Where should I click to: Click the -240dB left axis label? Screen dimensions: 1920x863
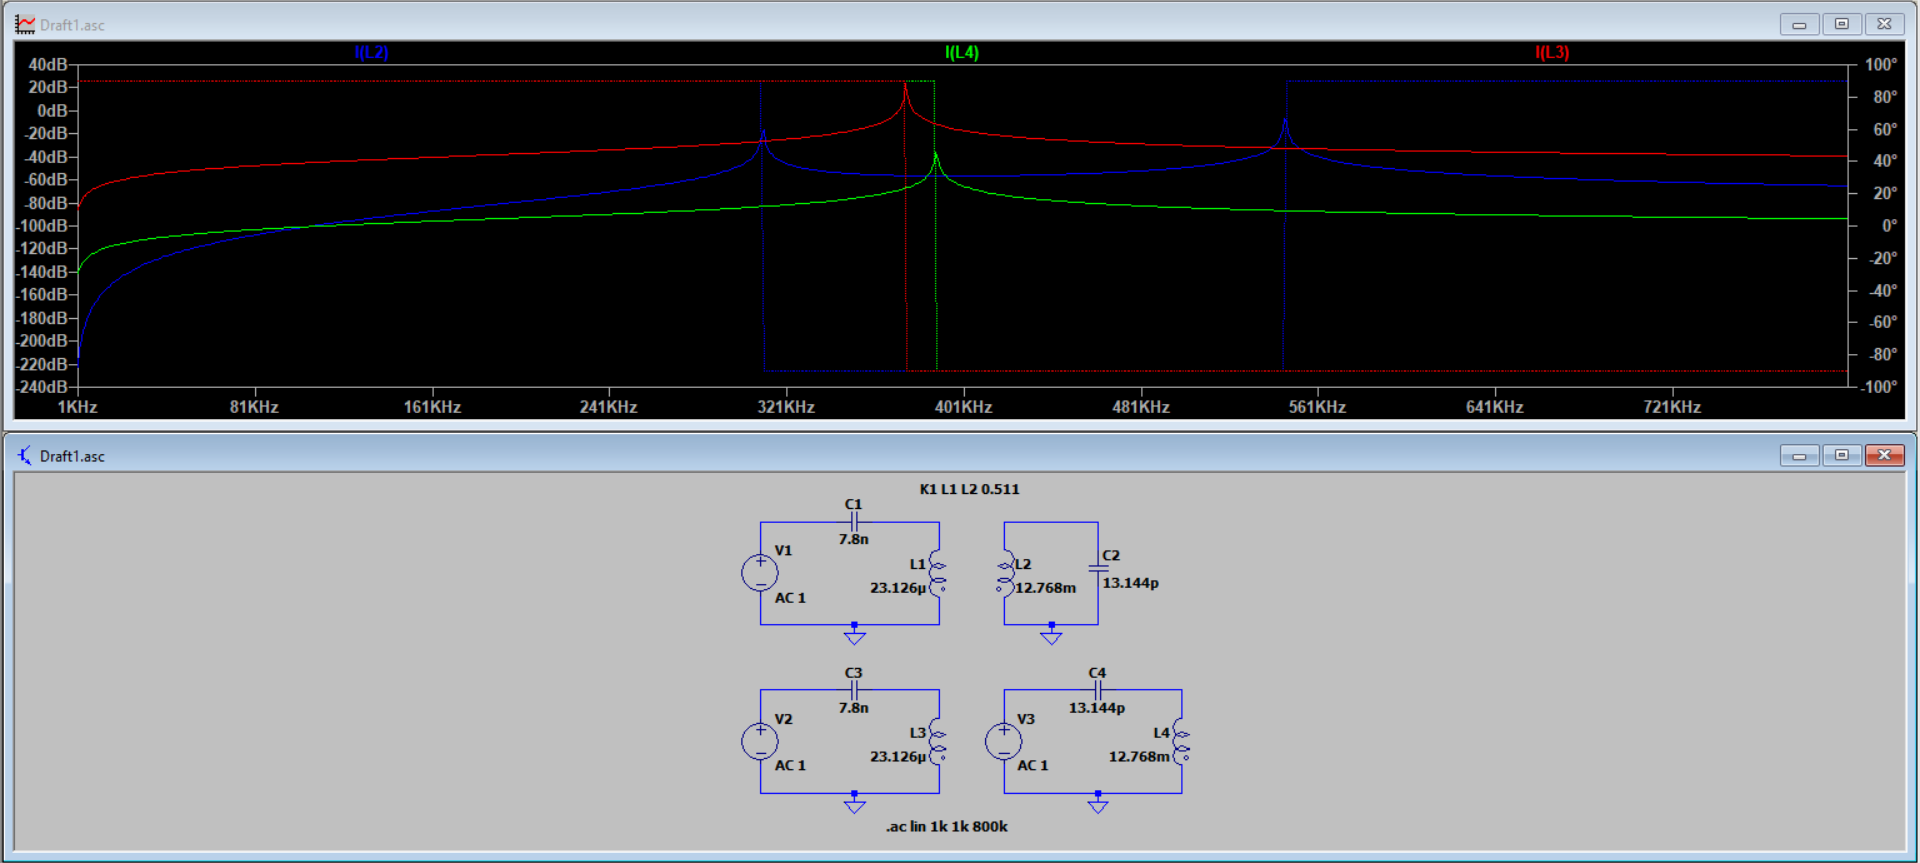41,387
